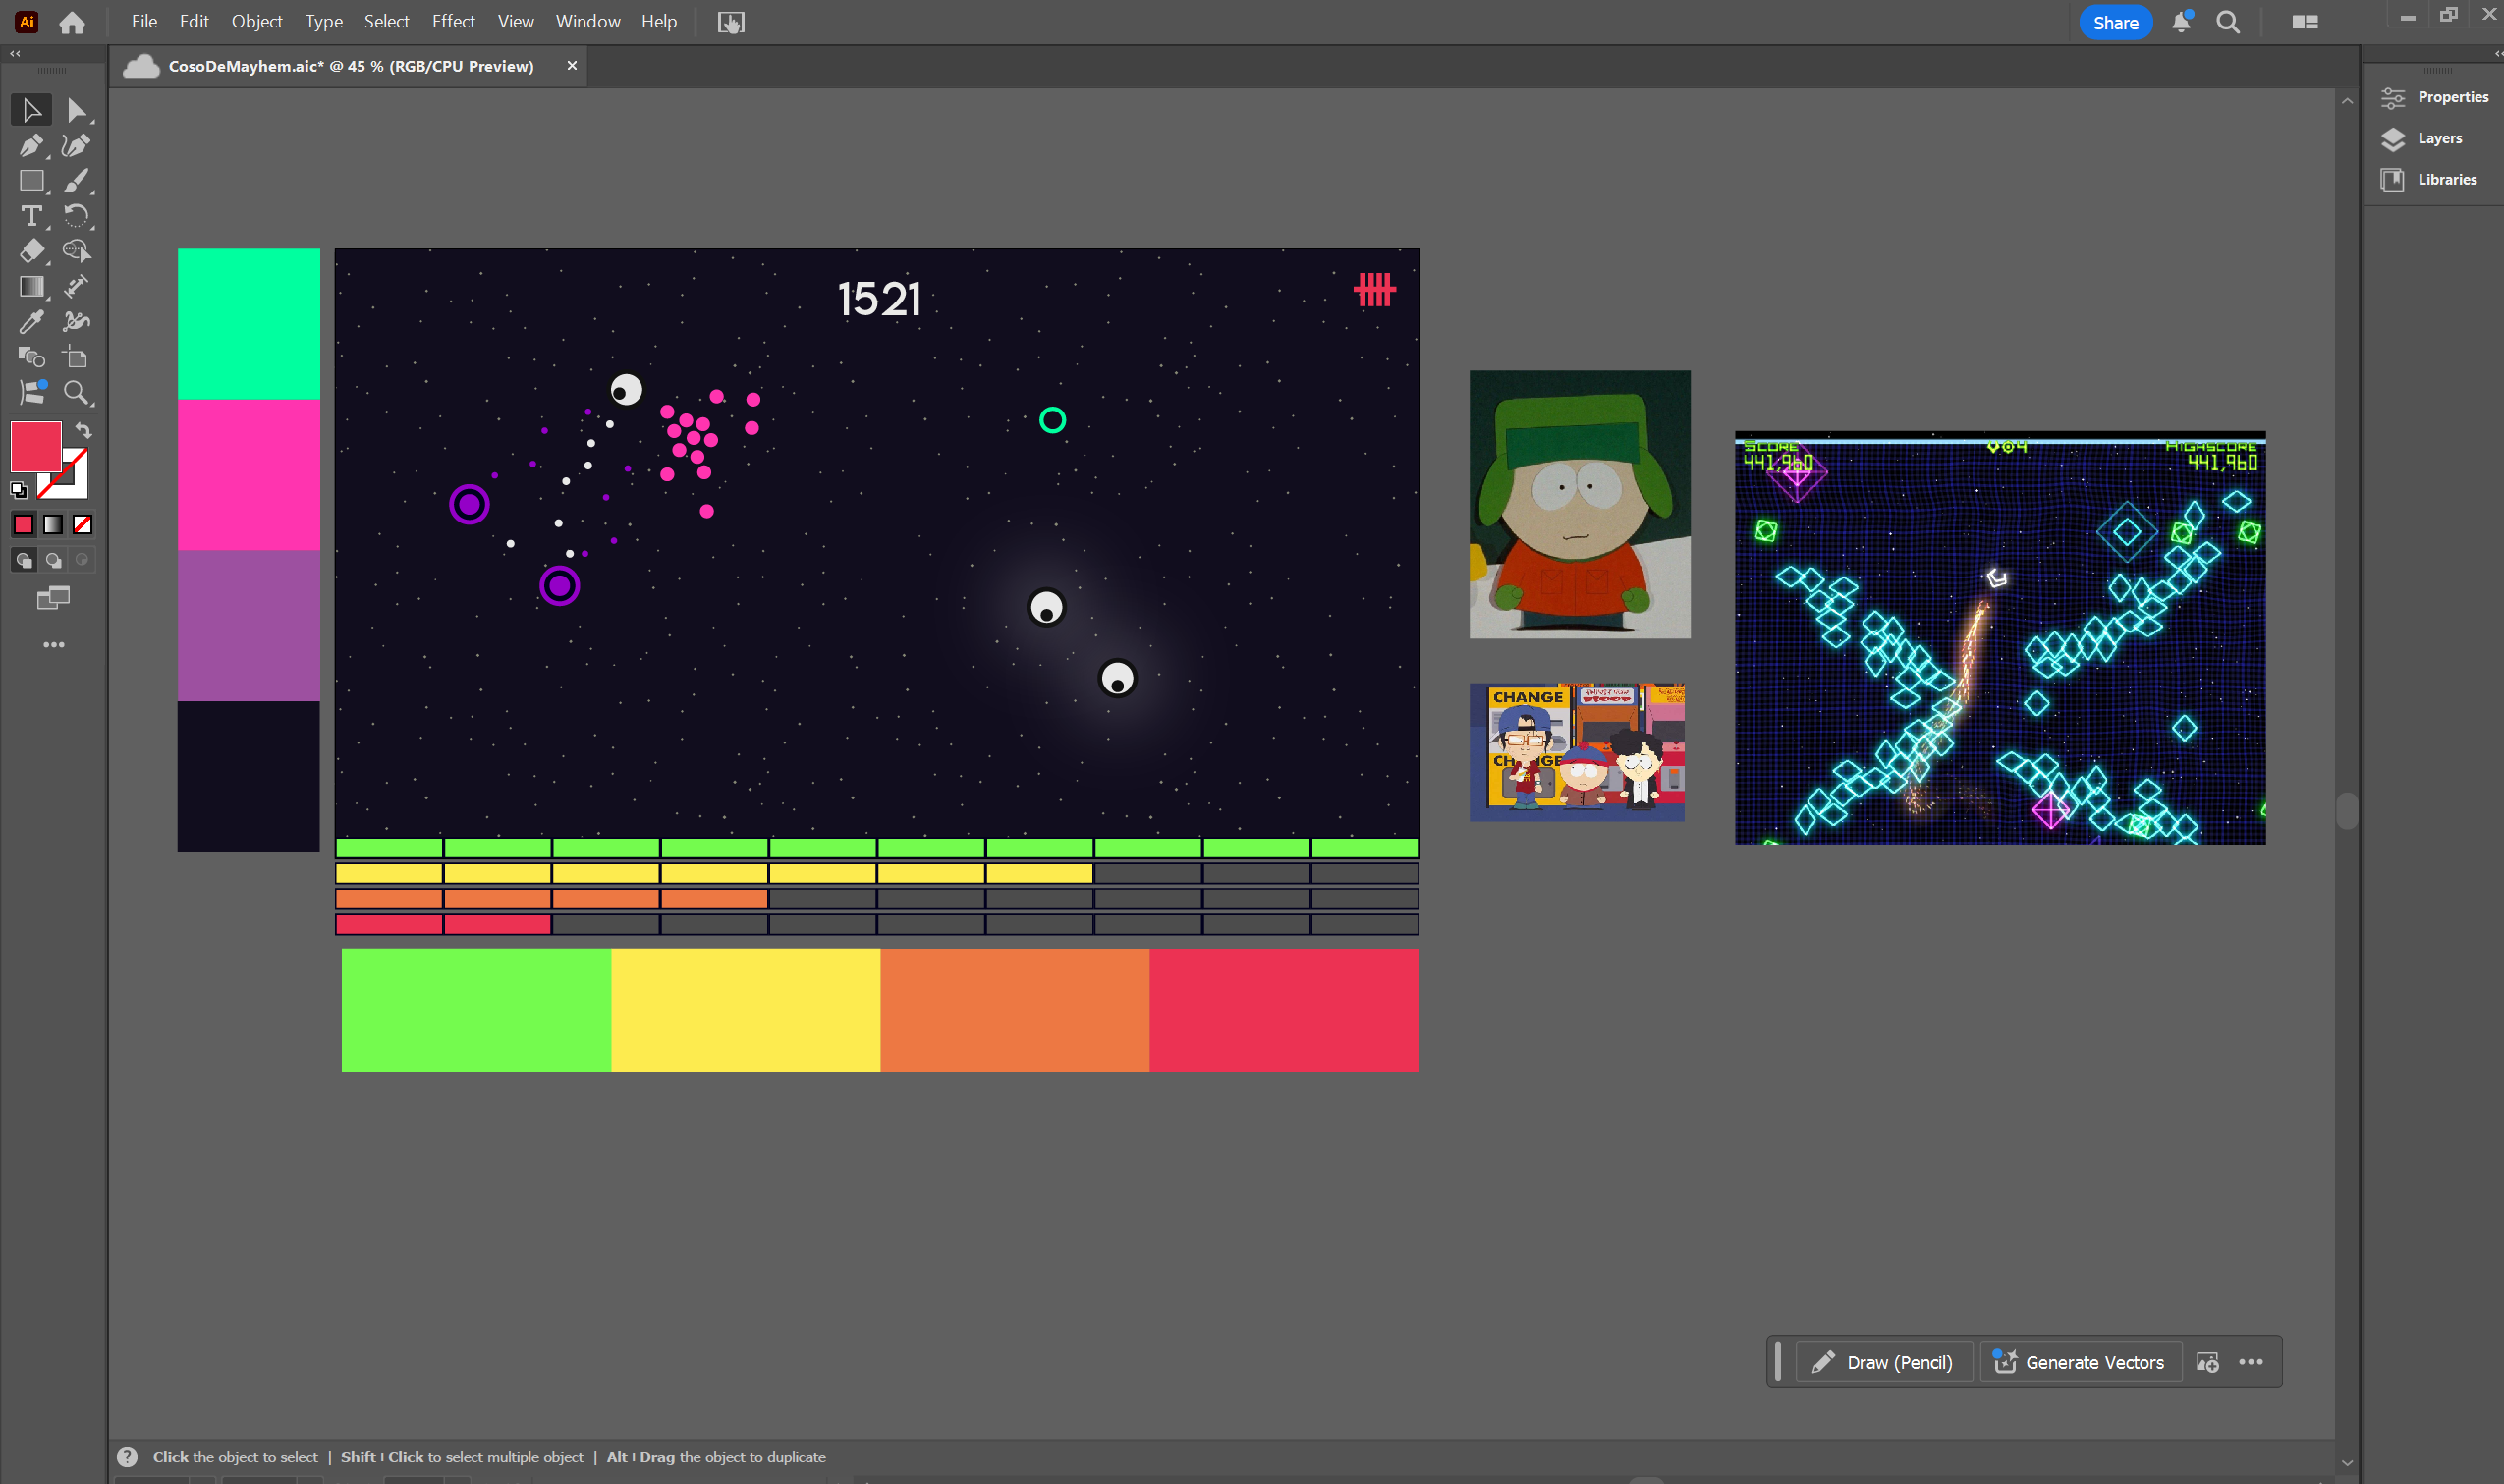Click the red Fill color swatch
Screen dimensions: 2504x1484
click(35, 446)
